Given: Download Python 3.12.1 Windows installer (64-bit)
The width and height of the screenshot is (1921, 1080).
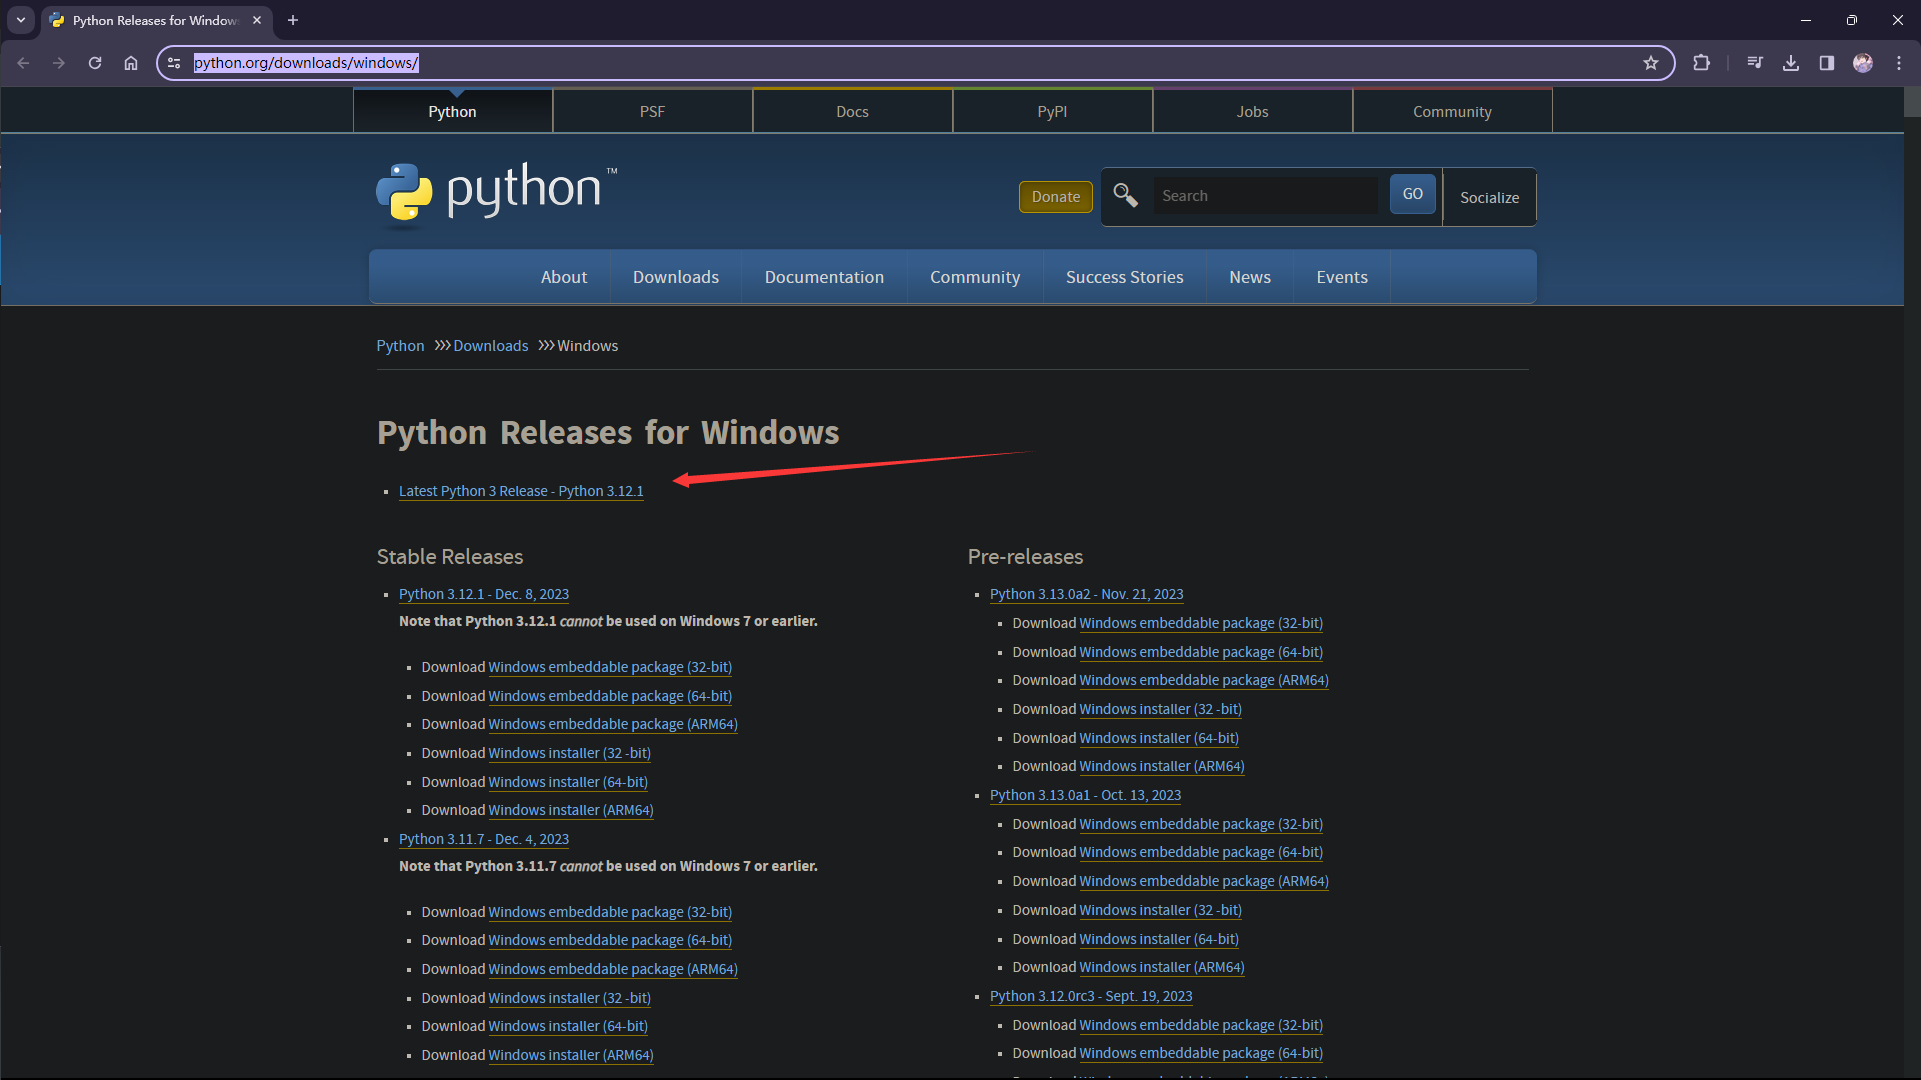Looking at the screenshot, I should [x=567, y=782].
